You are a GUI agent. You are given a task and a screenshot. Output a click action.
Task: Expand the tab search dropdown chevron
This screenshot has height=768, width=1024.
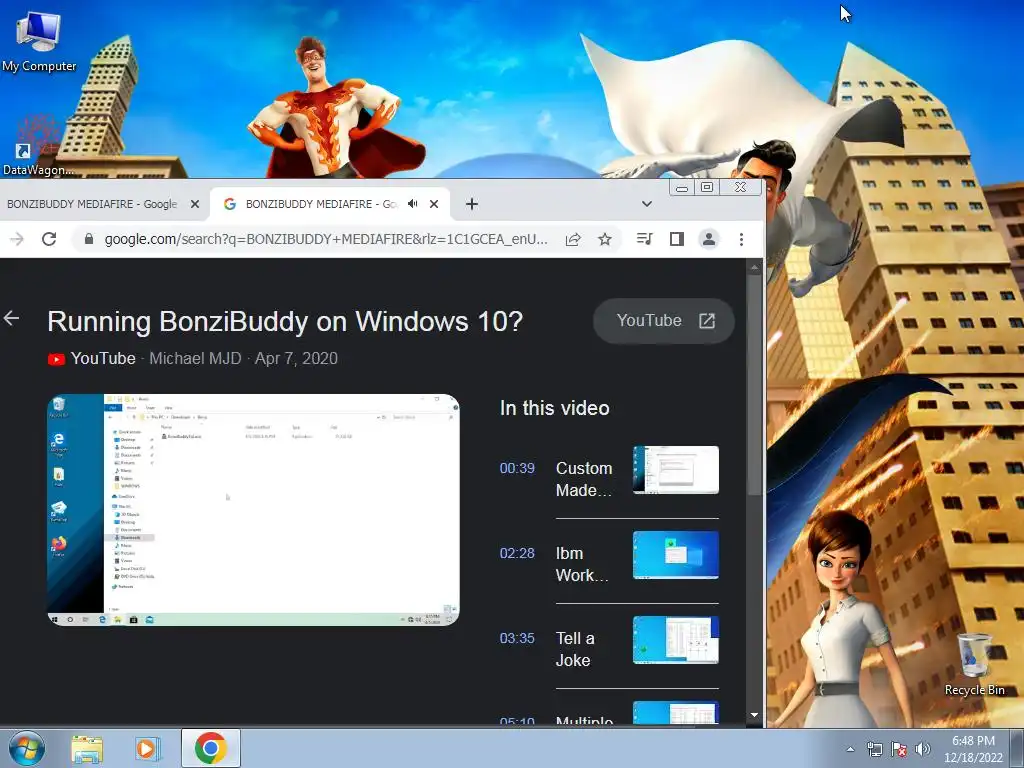click(x=647, y=204)
